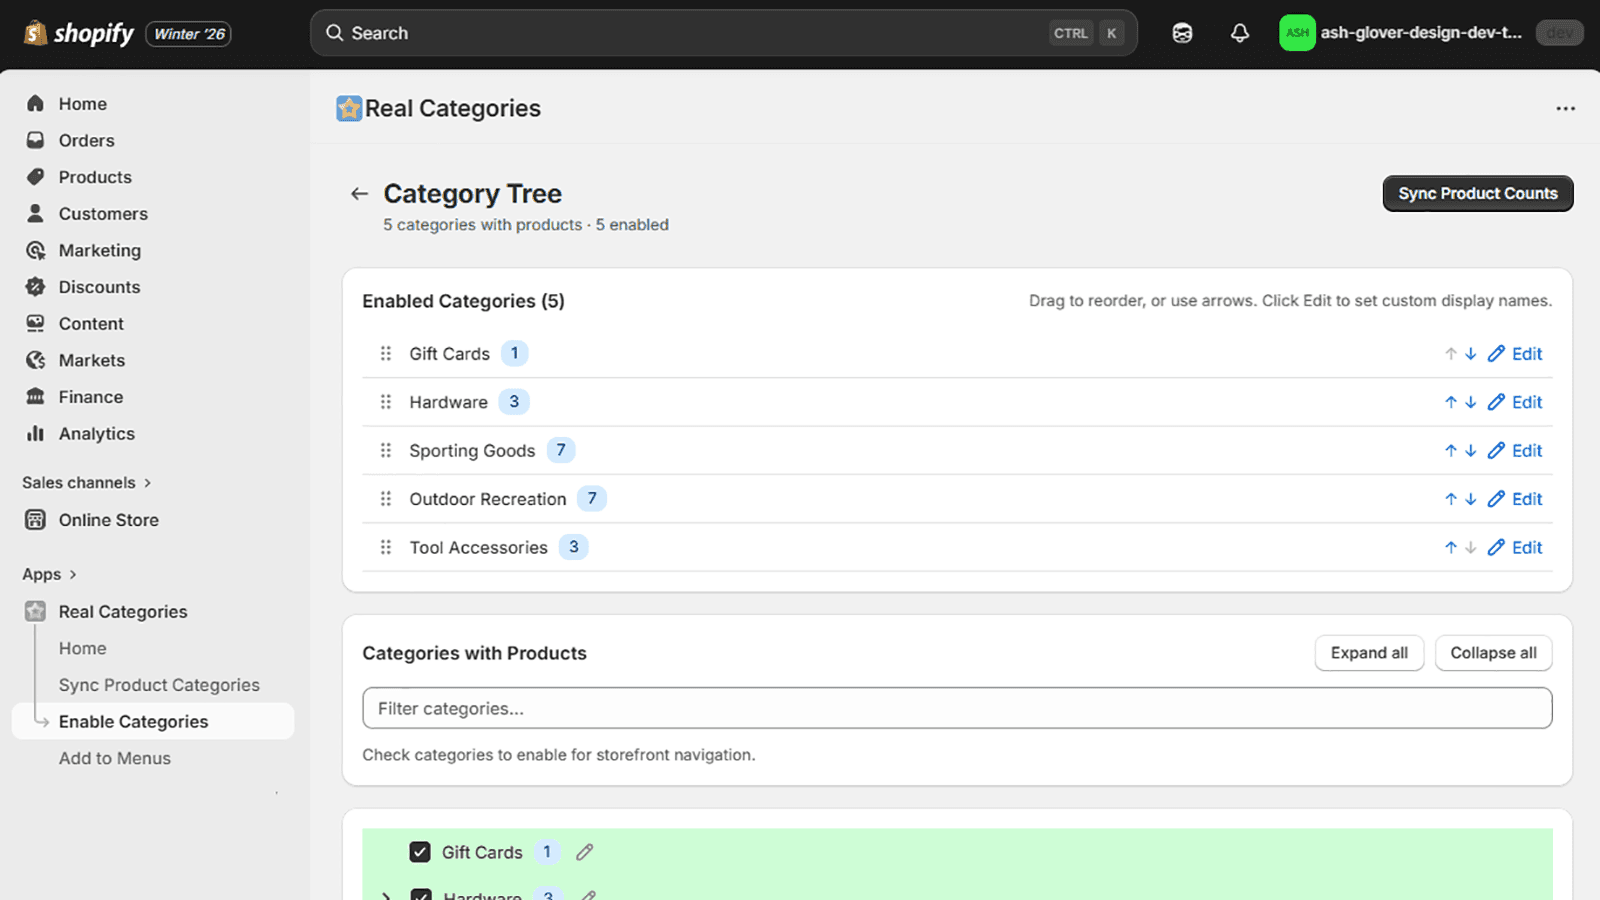The image size is (1600, 900).
Task: Select Enable Categories in the app menu
Action: (134, 721)
